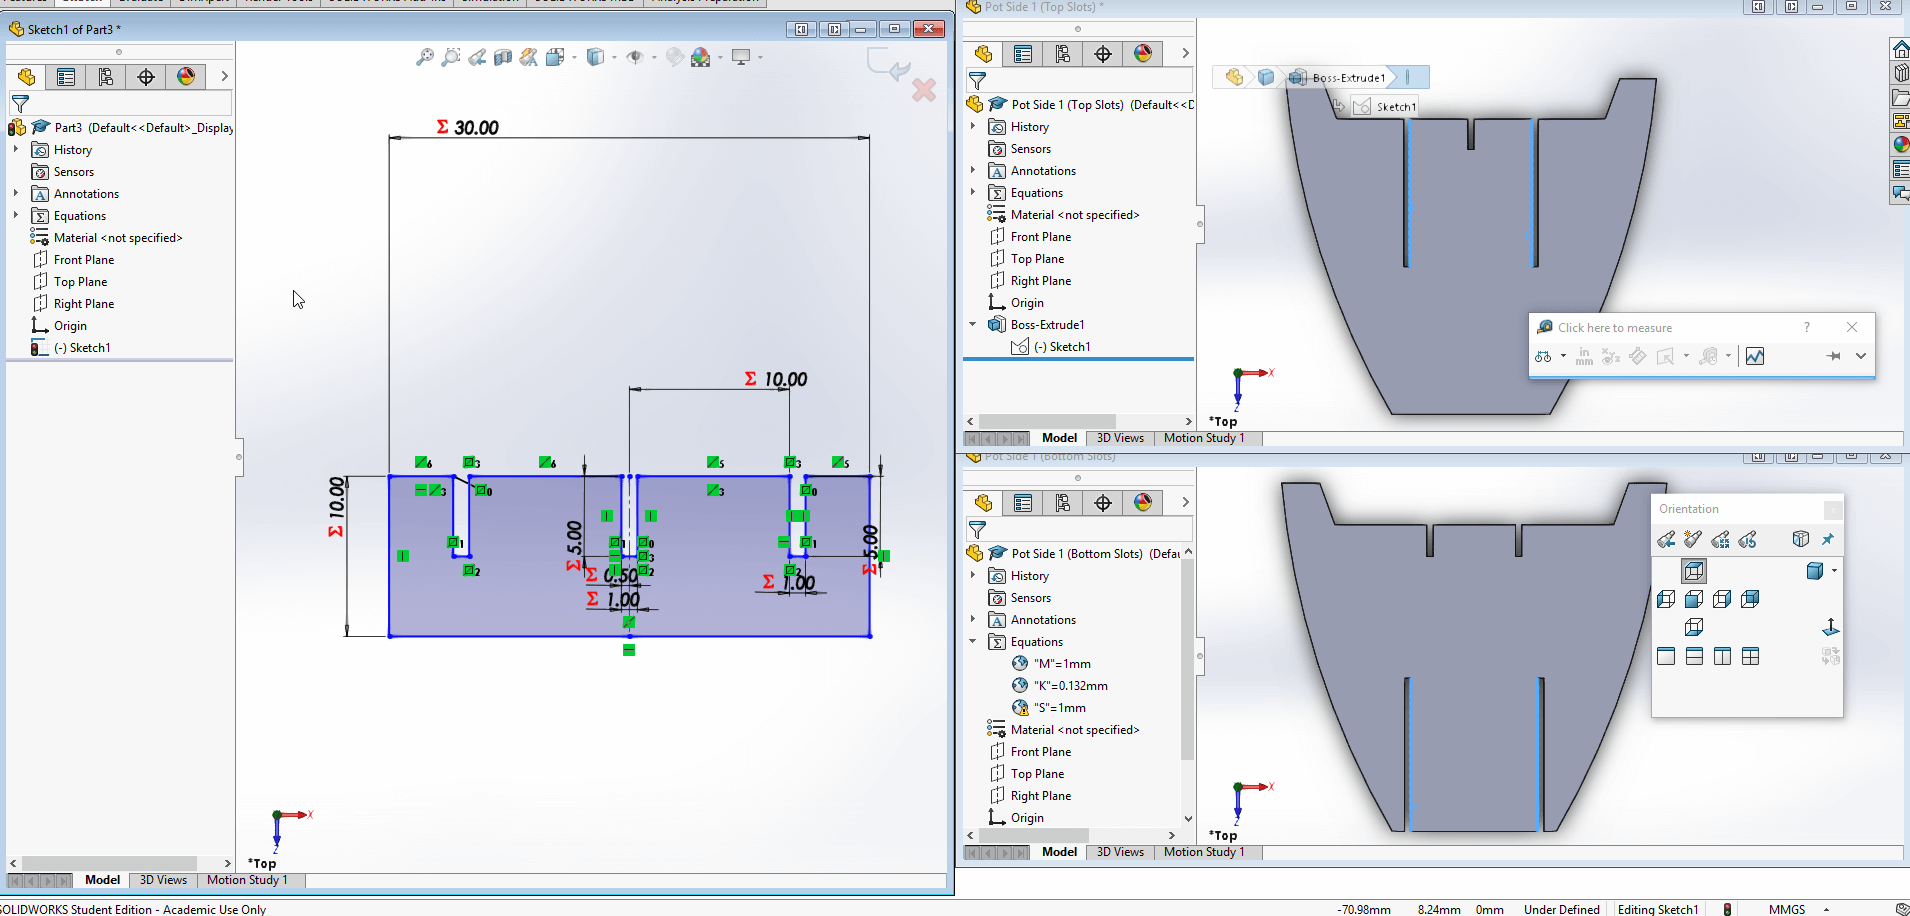Click Measurement History icon in Measure dialog

click(x=1709, y=356)
